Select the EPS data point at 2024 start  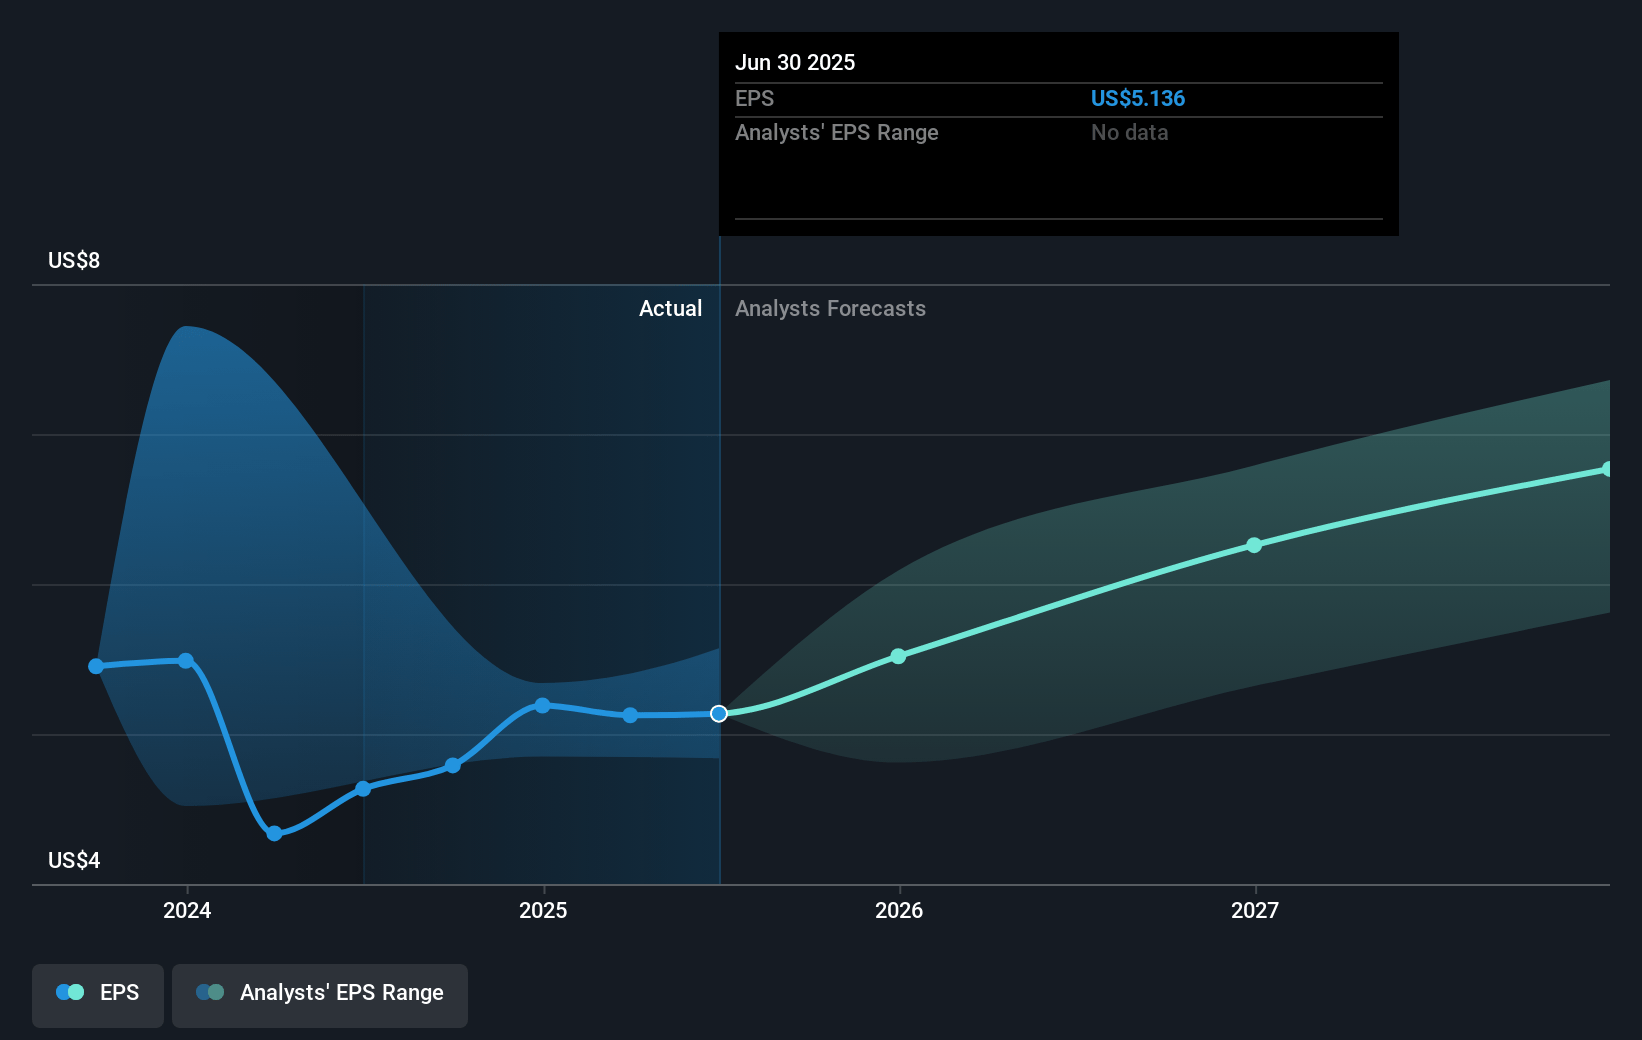186,660
